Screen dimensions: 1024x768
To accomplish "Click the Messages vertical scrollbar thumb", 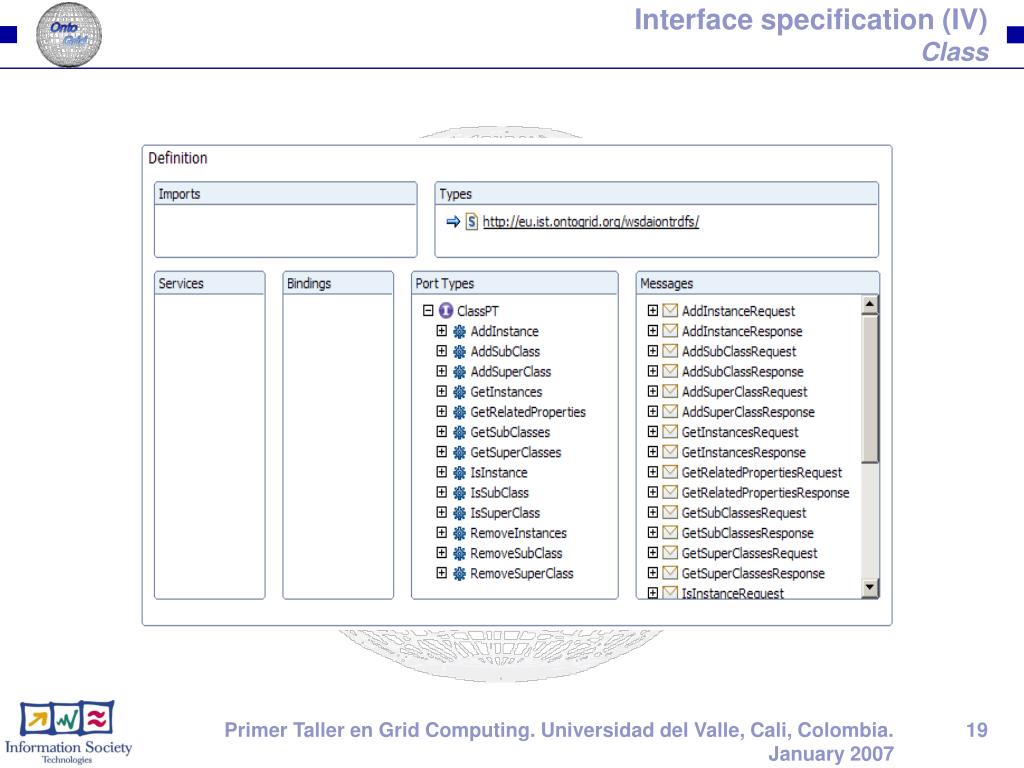I will (870, 389).
